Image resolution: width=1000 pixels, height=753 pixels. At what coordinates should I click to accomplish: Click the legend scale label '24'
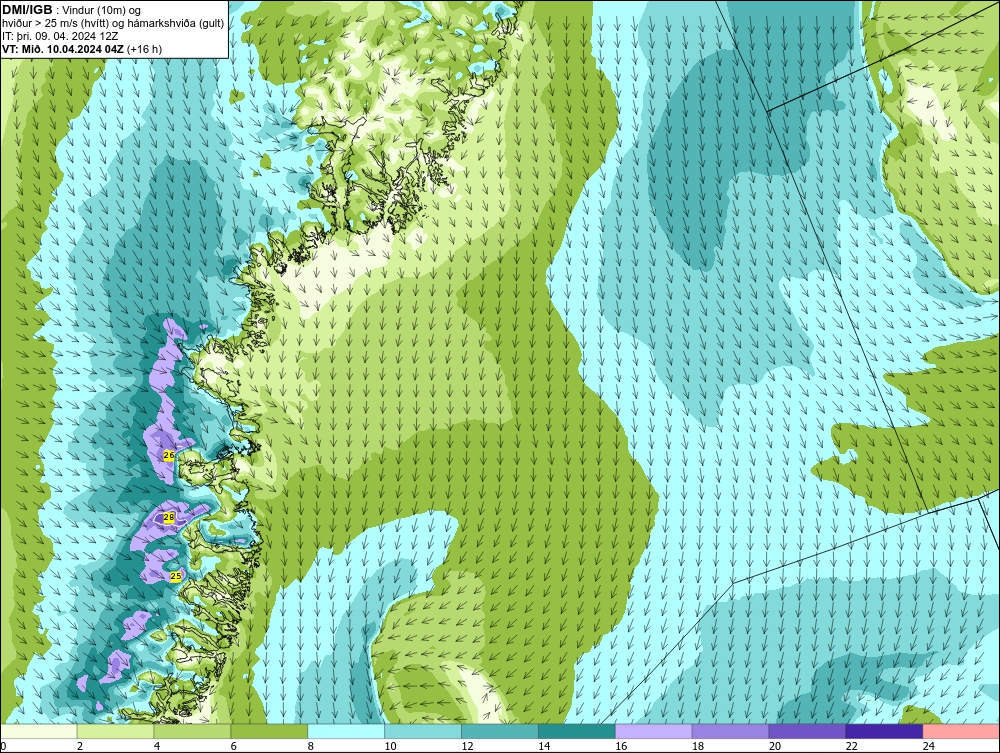click(929, 746)
